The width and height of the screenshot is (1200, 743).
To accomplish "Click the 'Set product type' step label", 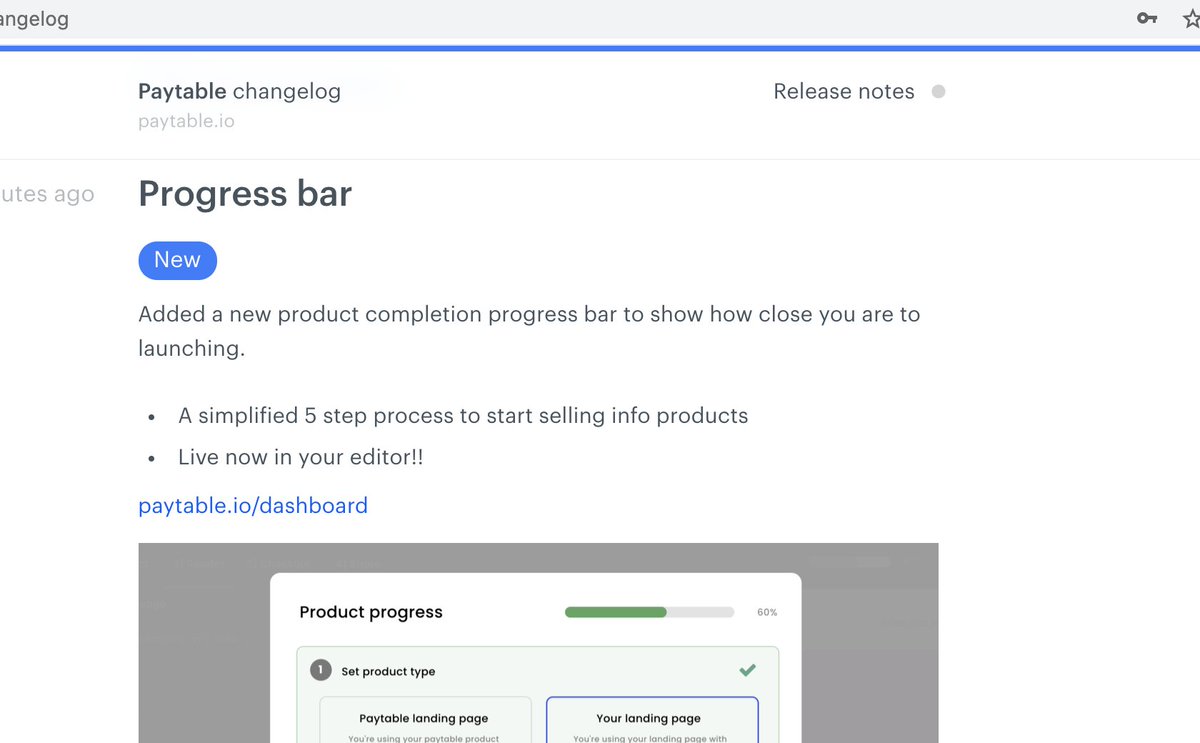I will [x=388, y=671].
